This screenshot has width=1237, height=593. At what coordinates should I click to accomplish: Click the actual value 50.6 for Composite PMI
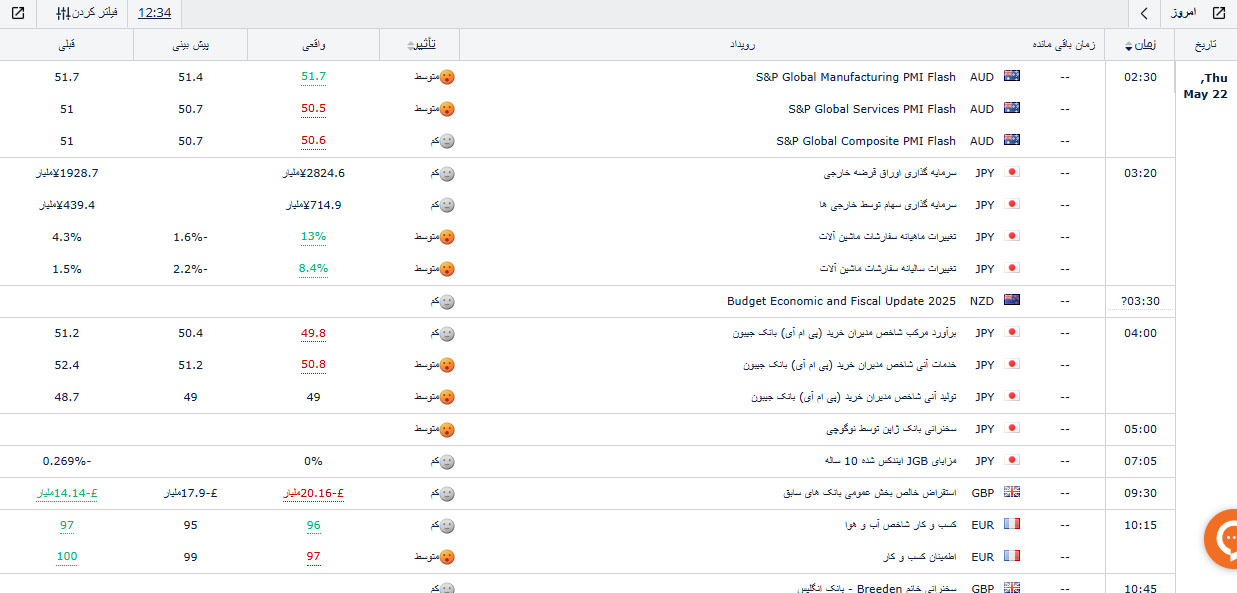pyautogui.click(x=314, y=141)
